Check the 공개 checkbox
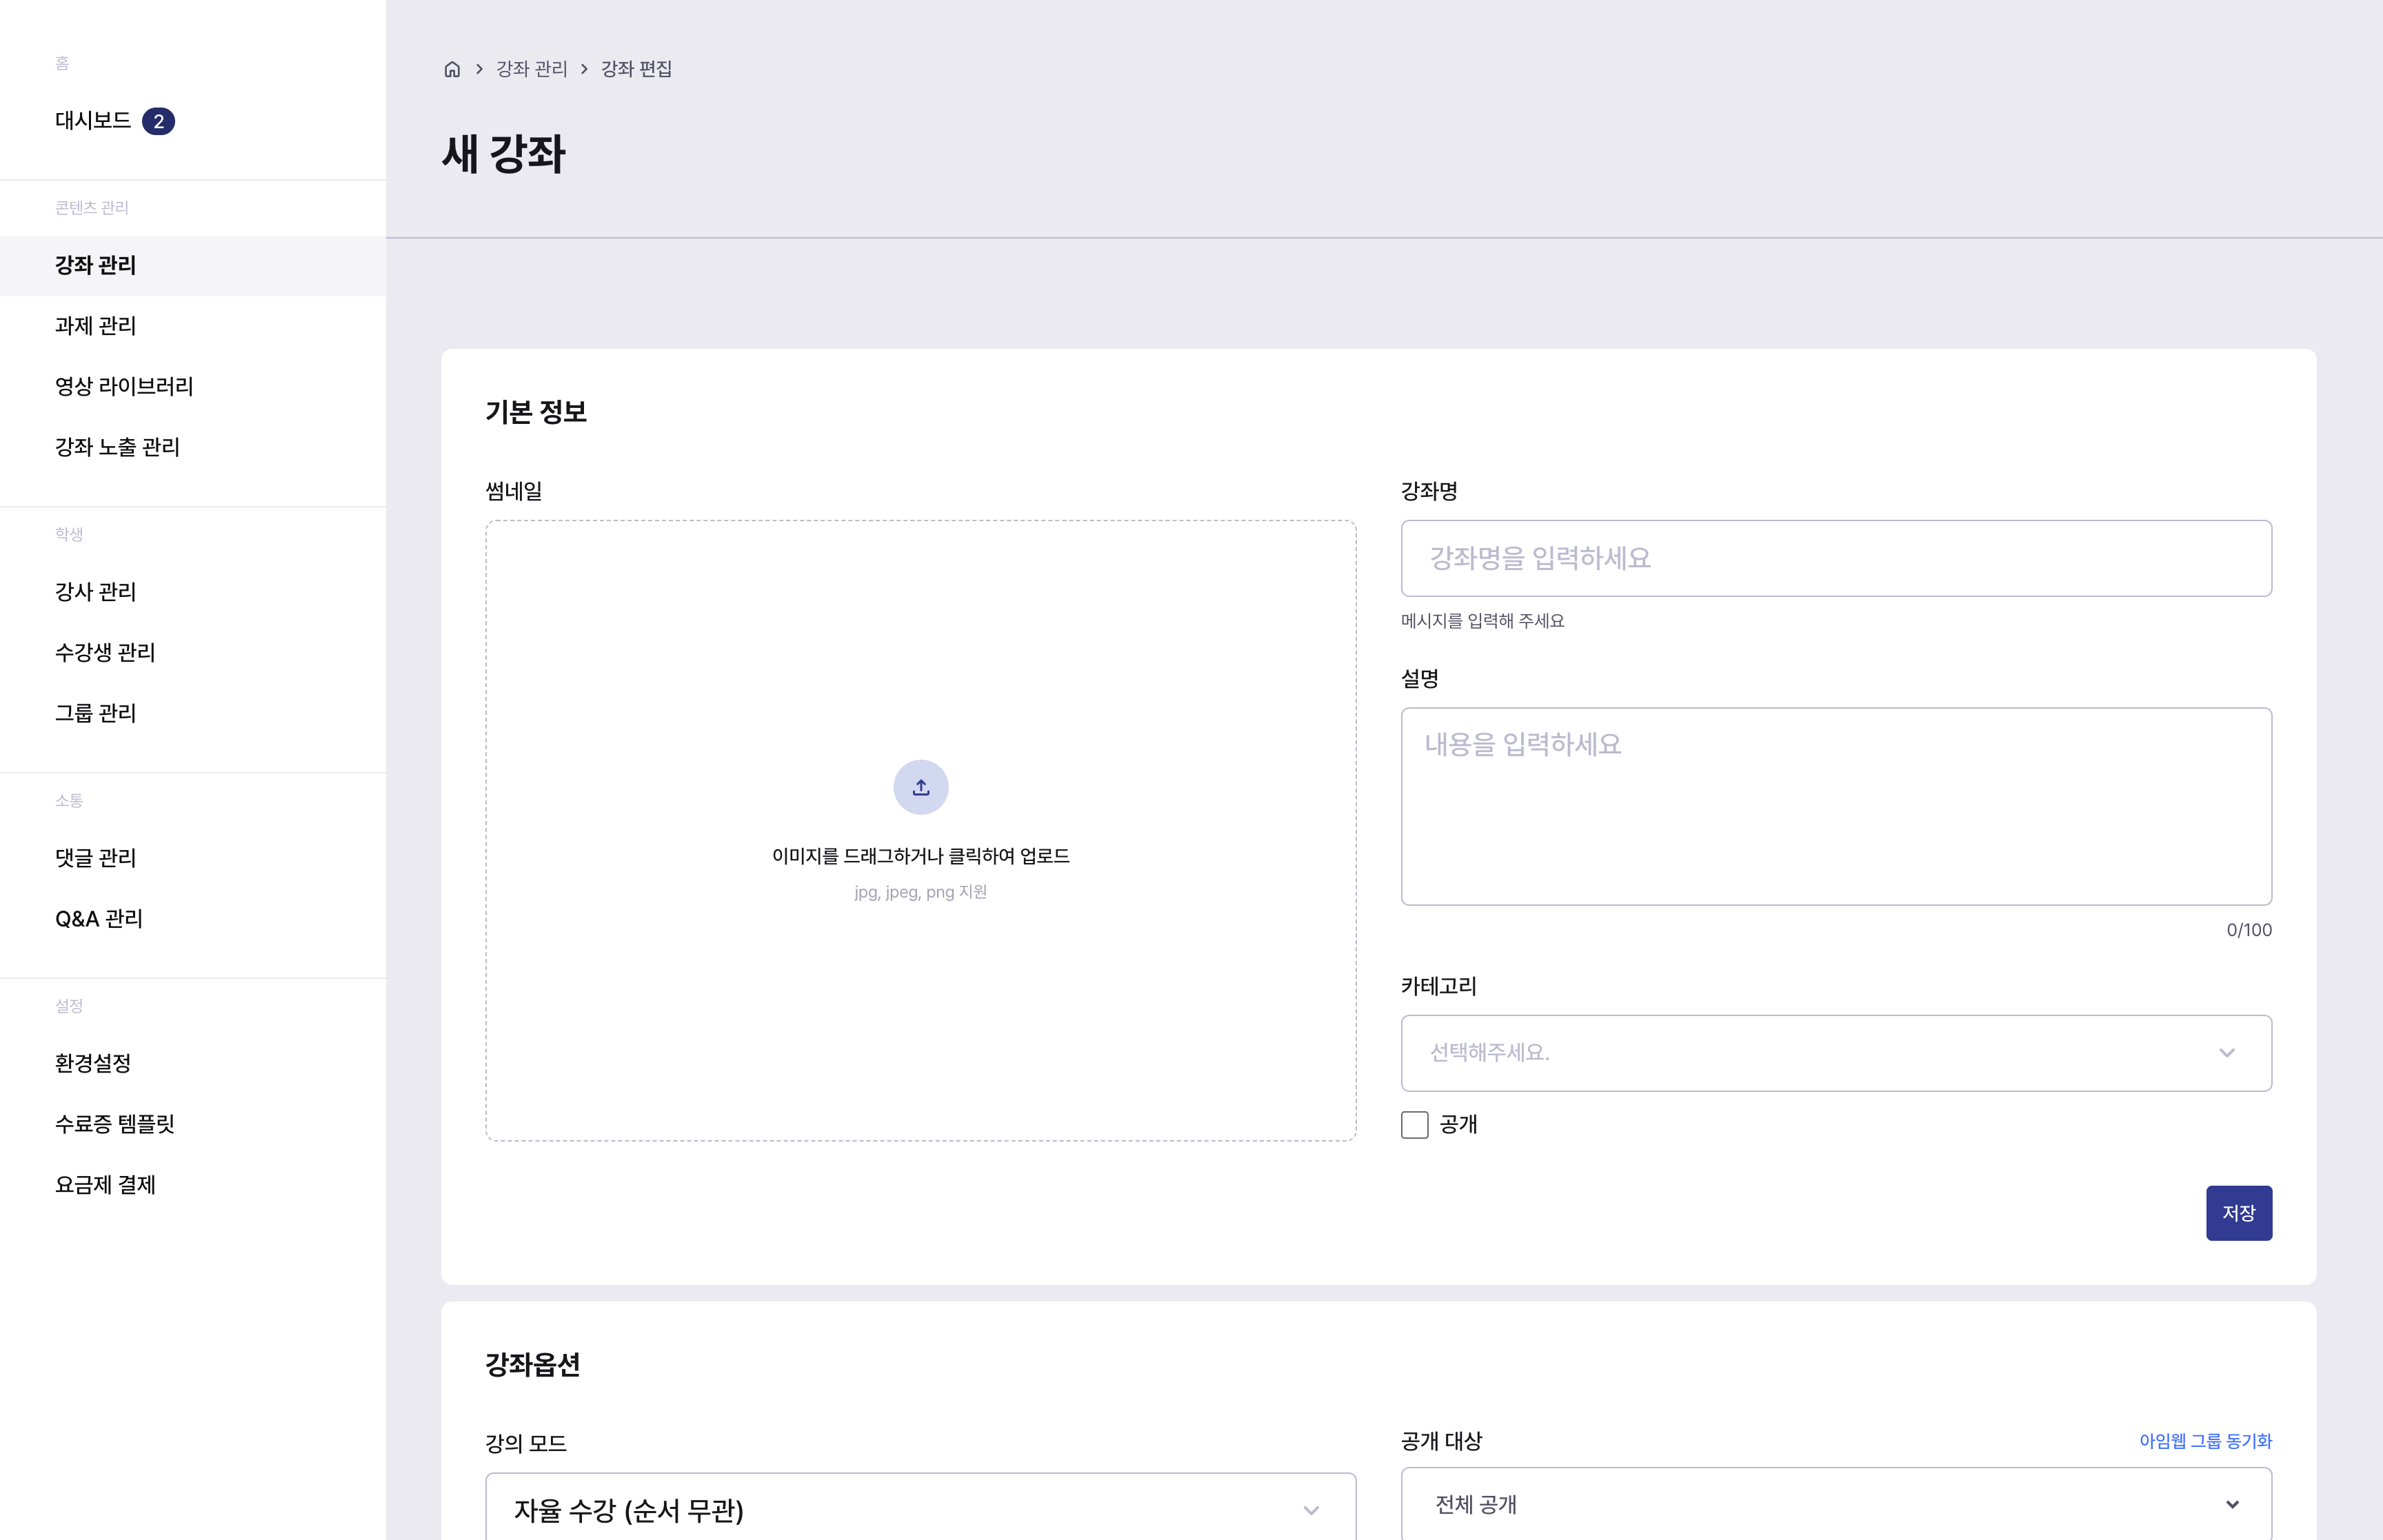2383x1540 pixels. tap(1414, 1124)
